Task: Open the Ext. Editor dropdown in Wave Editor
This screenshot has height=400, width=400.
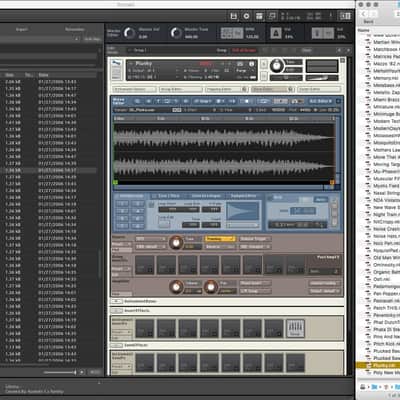Action: click(x=321, y=101)
